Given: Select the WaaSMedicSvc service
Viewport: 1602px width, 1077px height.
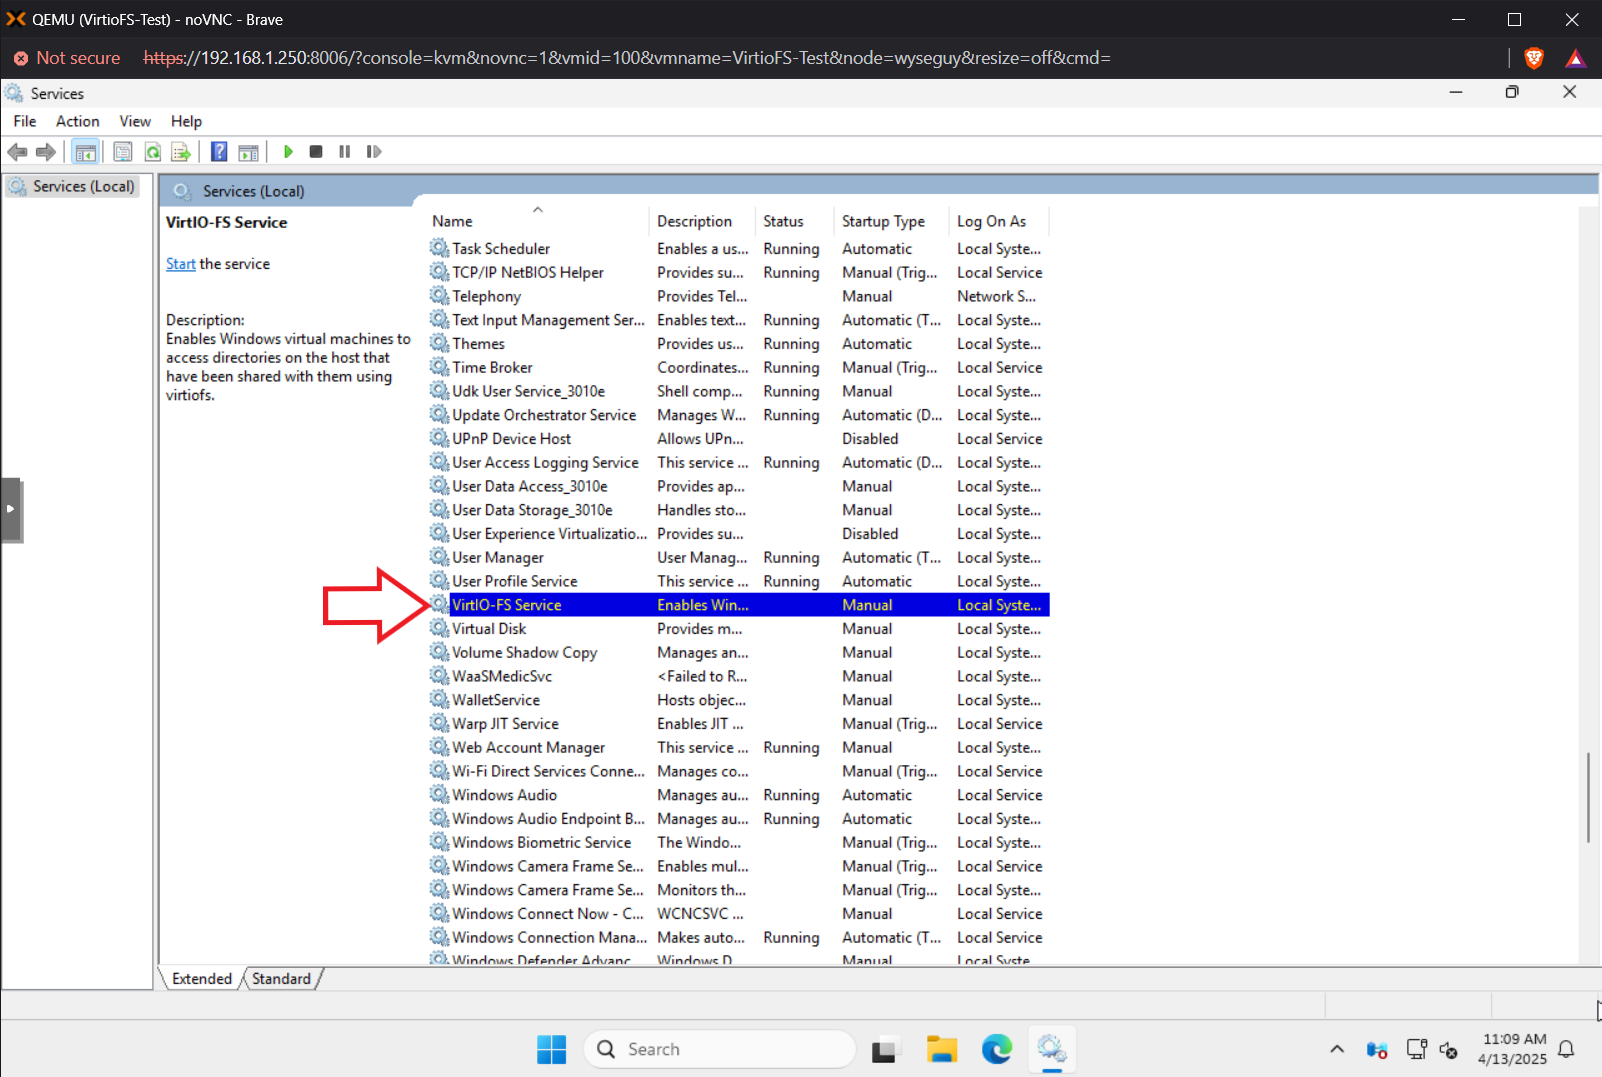Looking at the screenshot, I should 739,677.
